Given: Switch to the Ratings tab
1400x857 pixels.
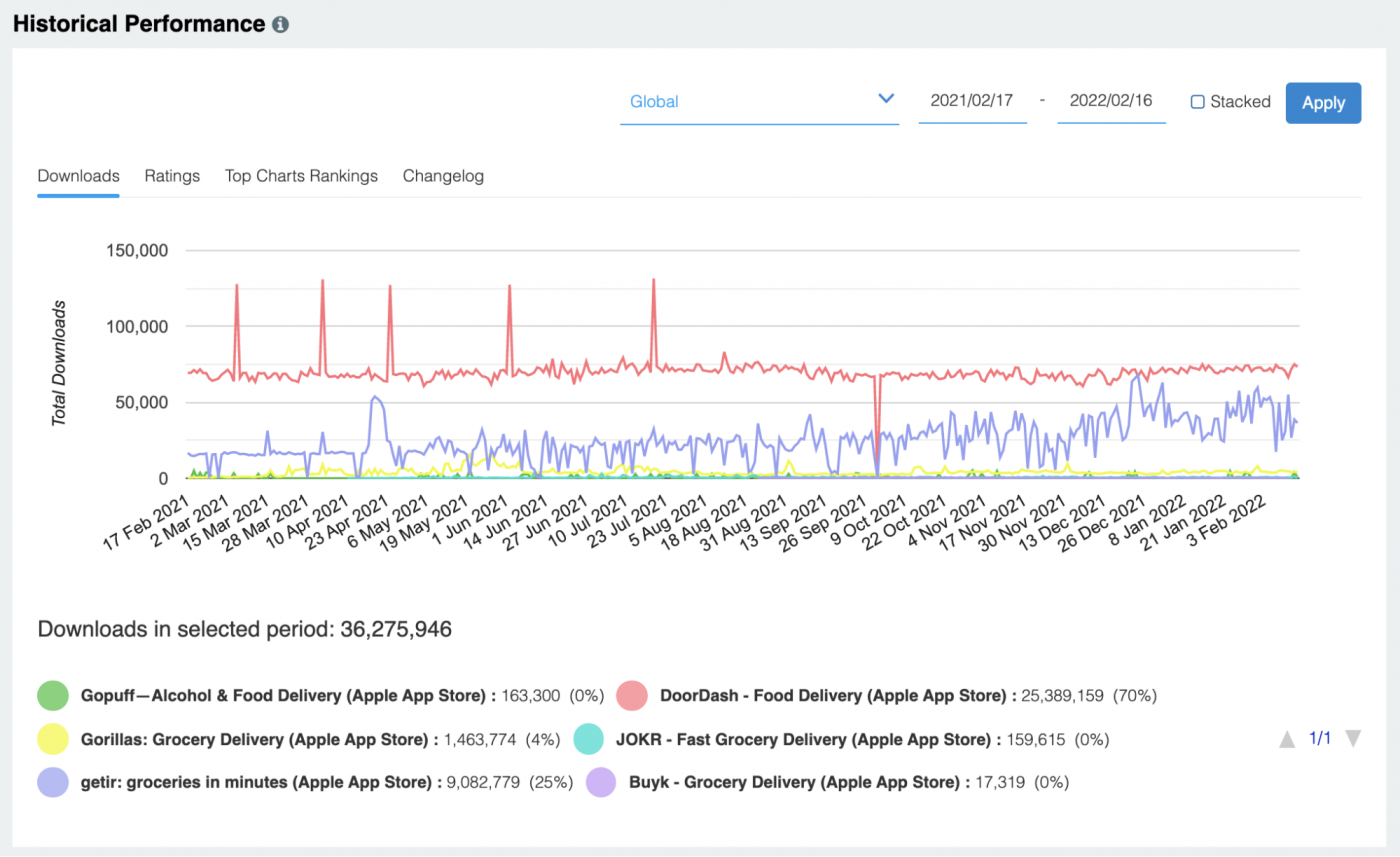Looking at the screenshot, I should [172, 176].
